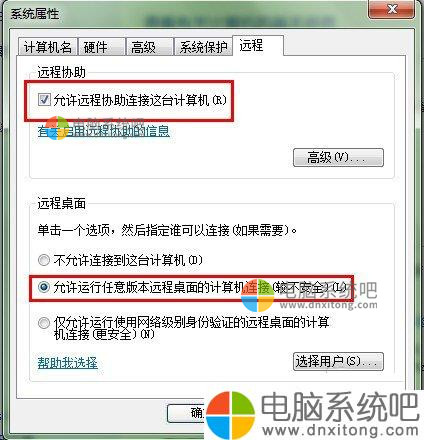The image size is (424, 440).
Task: Switch to the 计算机名 tab
Action: (x=47, y=47)
